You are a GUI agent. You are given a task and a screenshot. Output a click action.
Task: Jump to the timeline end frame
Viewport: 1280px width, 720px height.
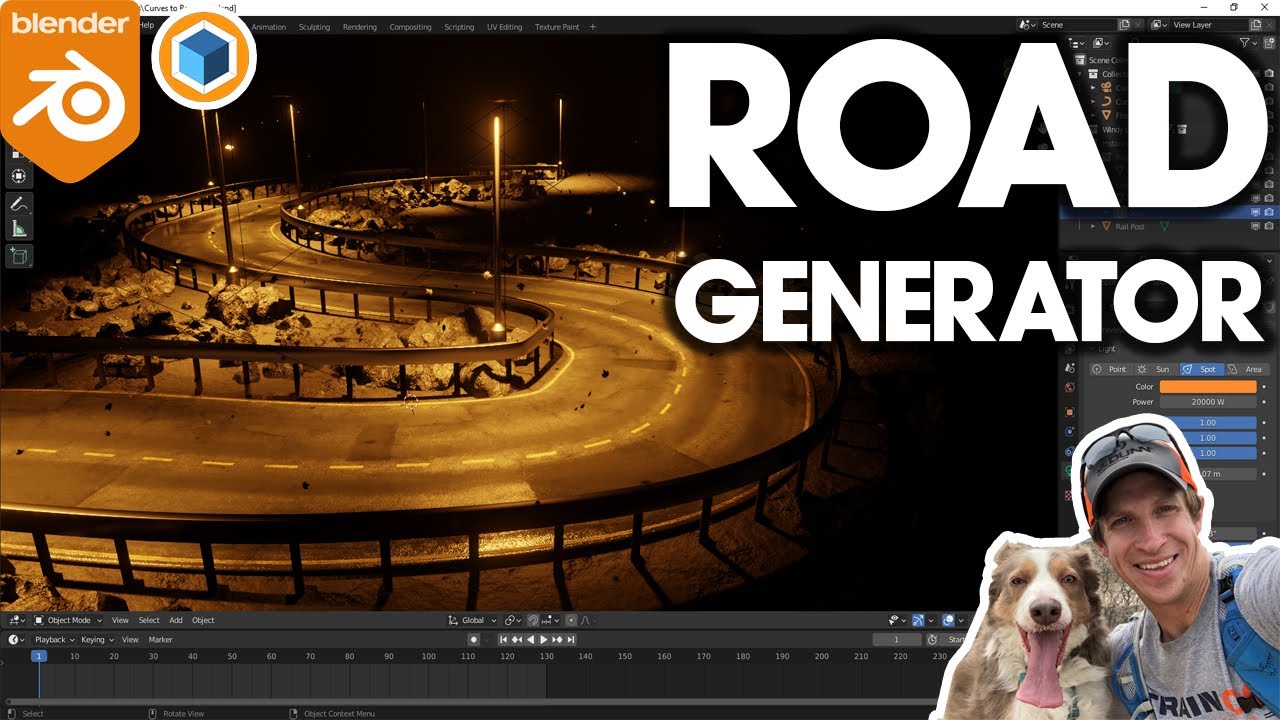tap(570, 639)
